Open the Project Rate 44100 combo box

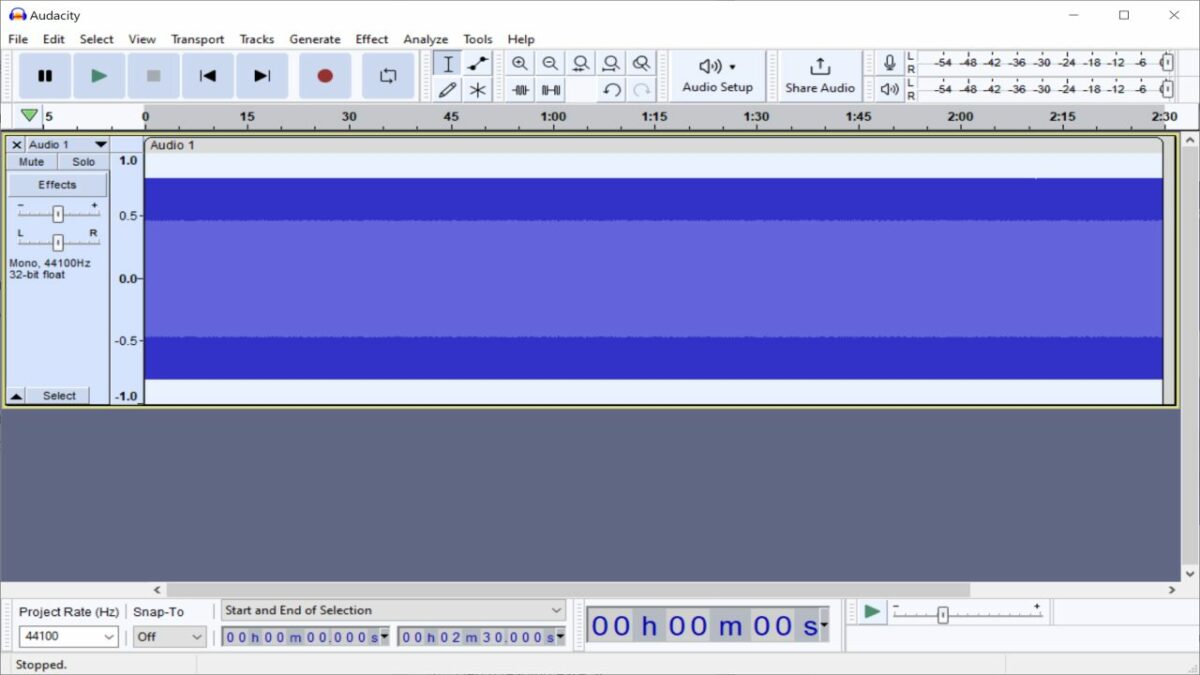point(68,636)
